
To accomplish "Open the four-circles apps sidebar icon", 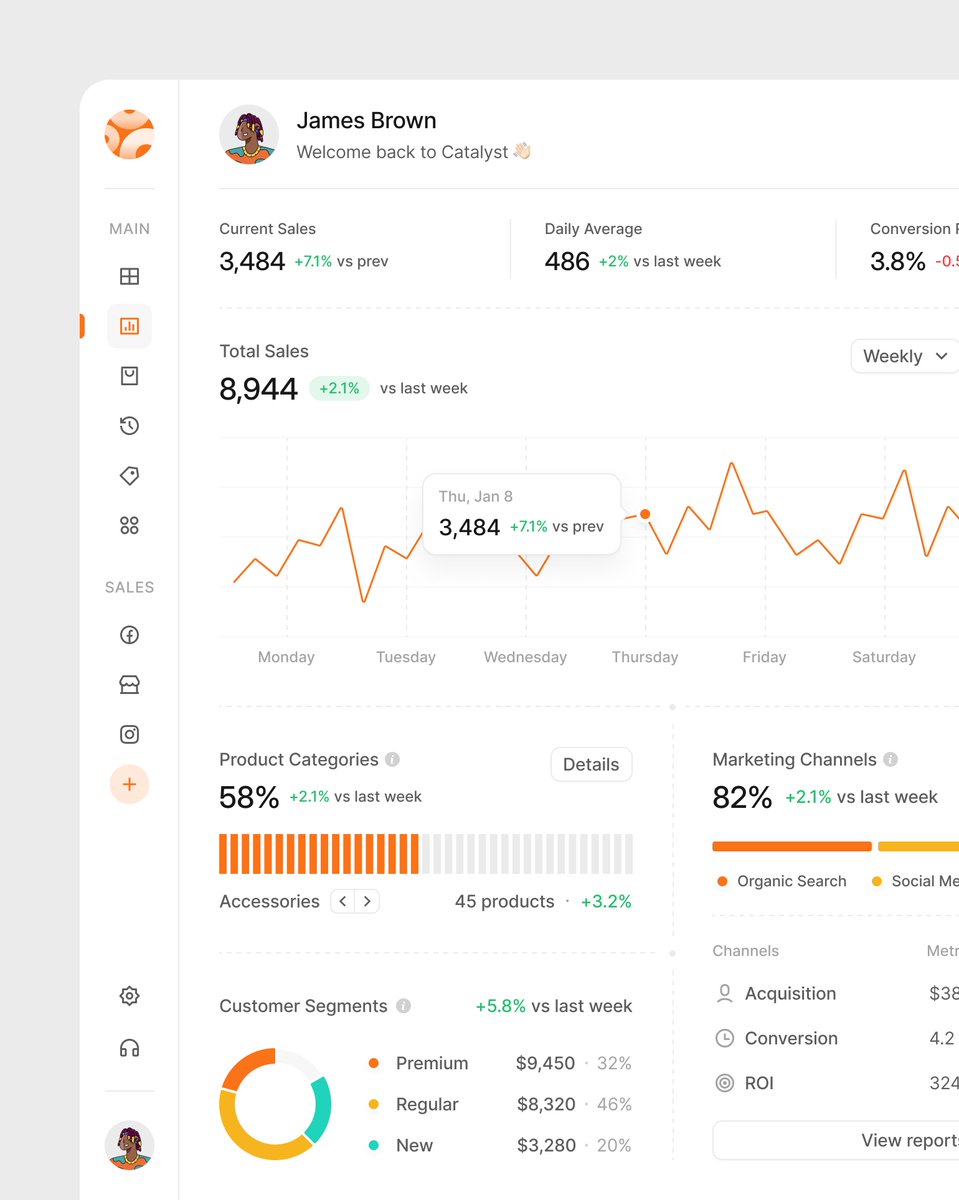I will tap(129, 526).
